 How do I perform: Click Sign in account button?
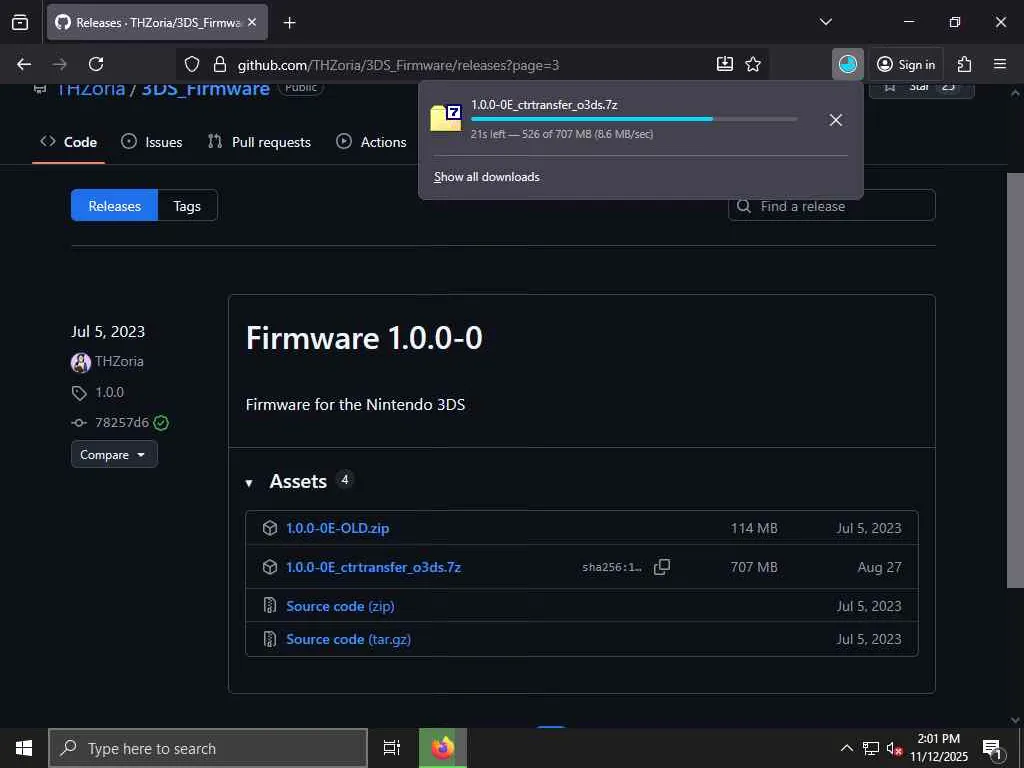[x=906, y=64]
